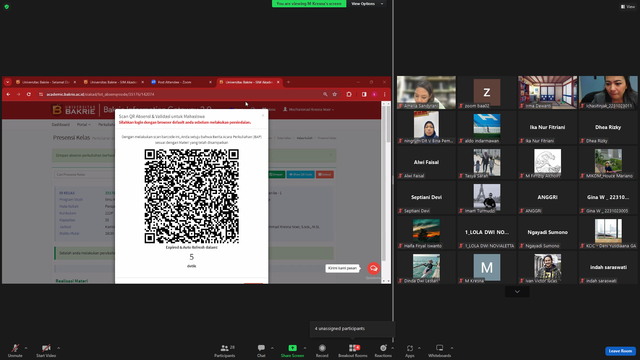Go back in the shared browser
The image size is (640, 360).
[9, 94]
